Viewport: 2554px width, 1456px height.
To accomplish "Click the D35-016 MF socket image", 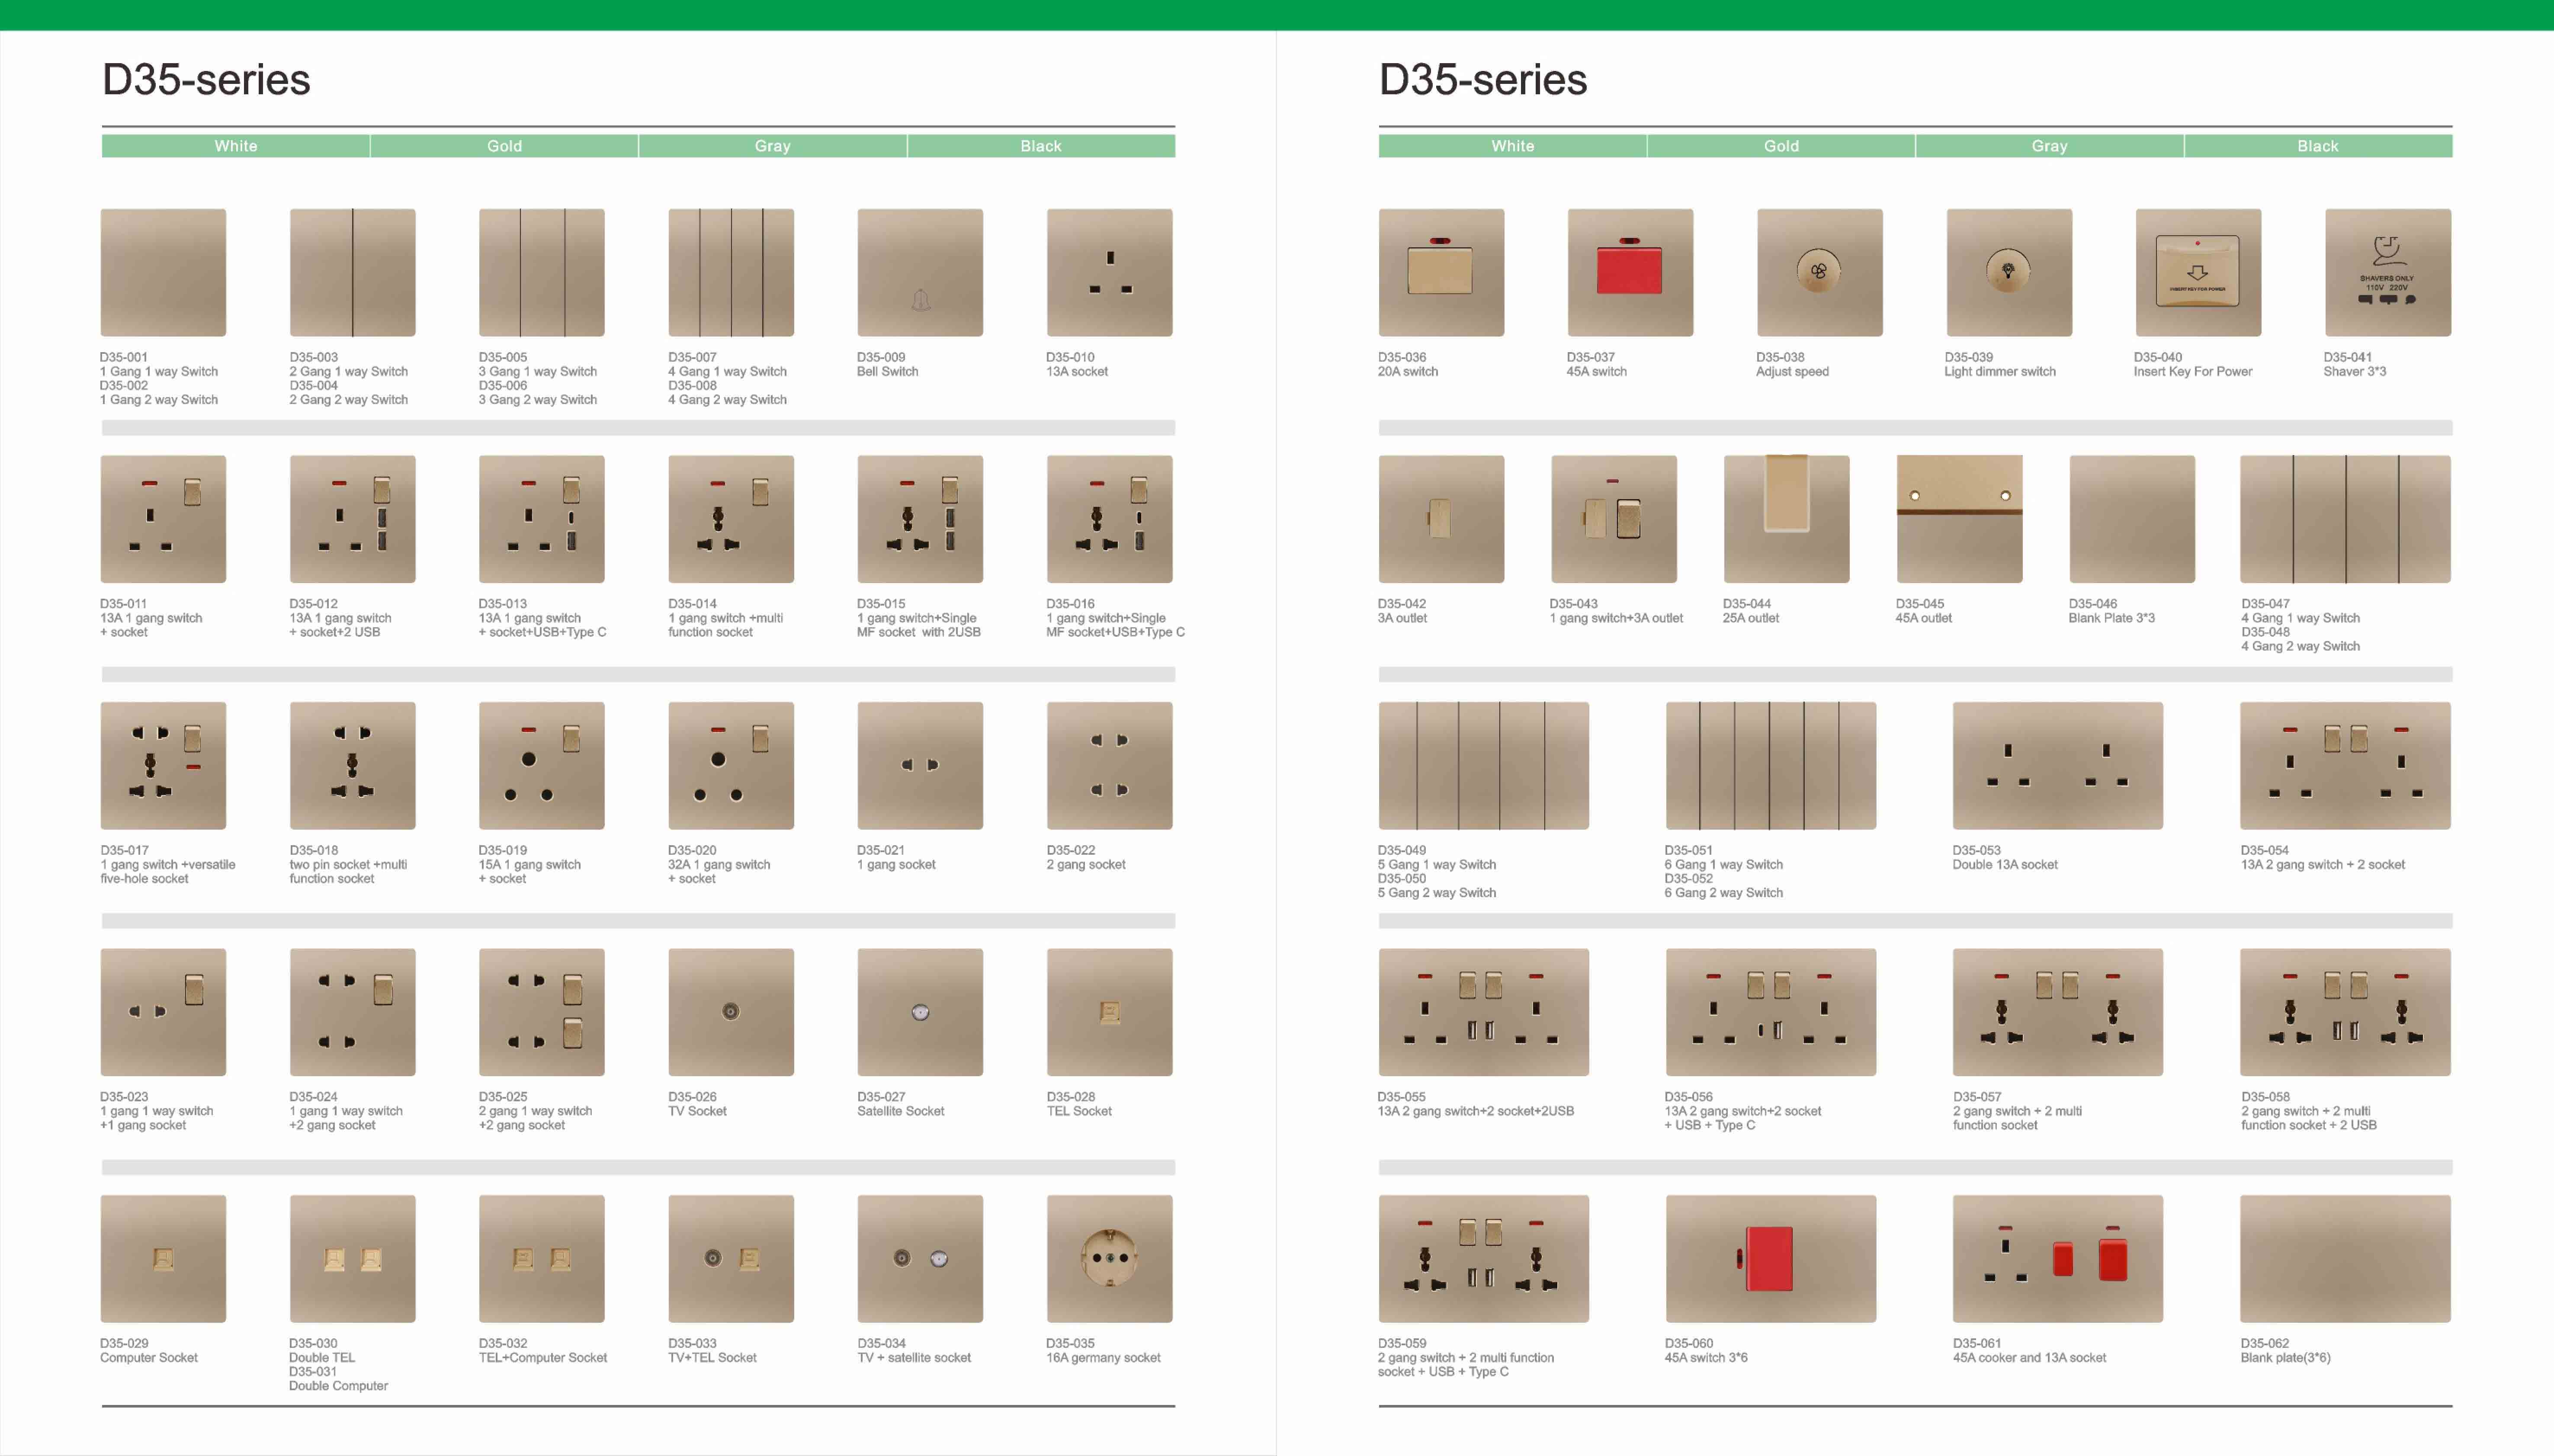I will (x=1109, y=519).
